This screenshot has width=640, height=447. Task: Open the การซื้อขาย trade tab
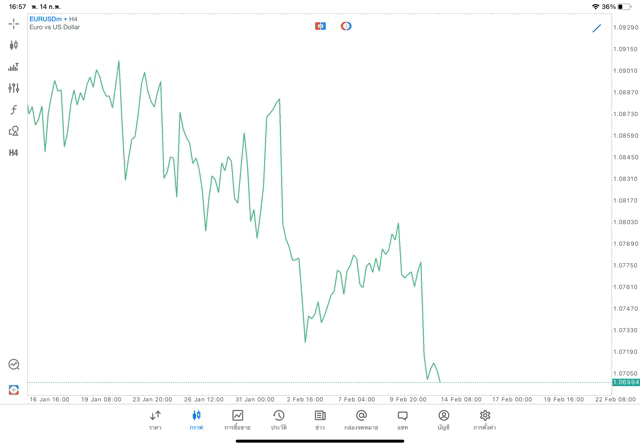pos(238,420)
